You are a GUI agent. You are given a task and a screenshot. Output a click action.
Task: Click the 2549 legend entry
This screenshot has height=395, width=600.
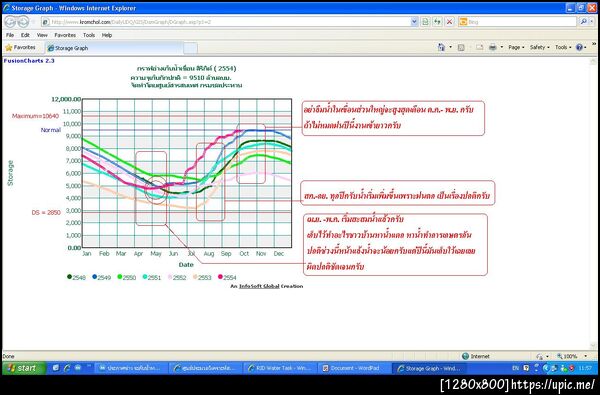[101, 277]
